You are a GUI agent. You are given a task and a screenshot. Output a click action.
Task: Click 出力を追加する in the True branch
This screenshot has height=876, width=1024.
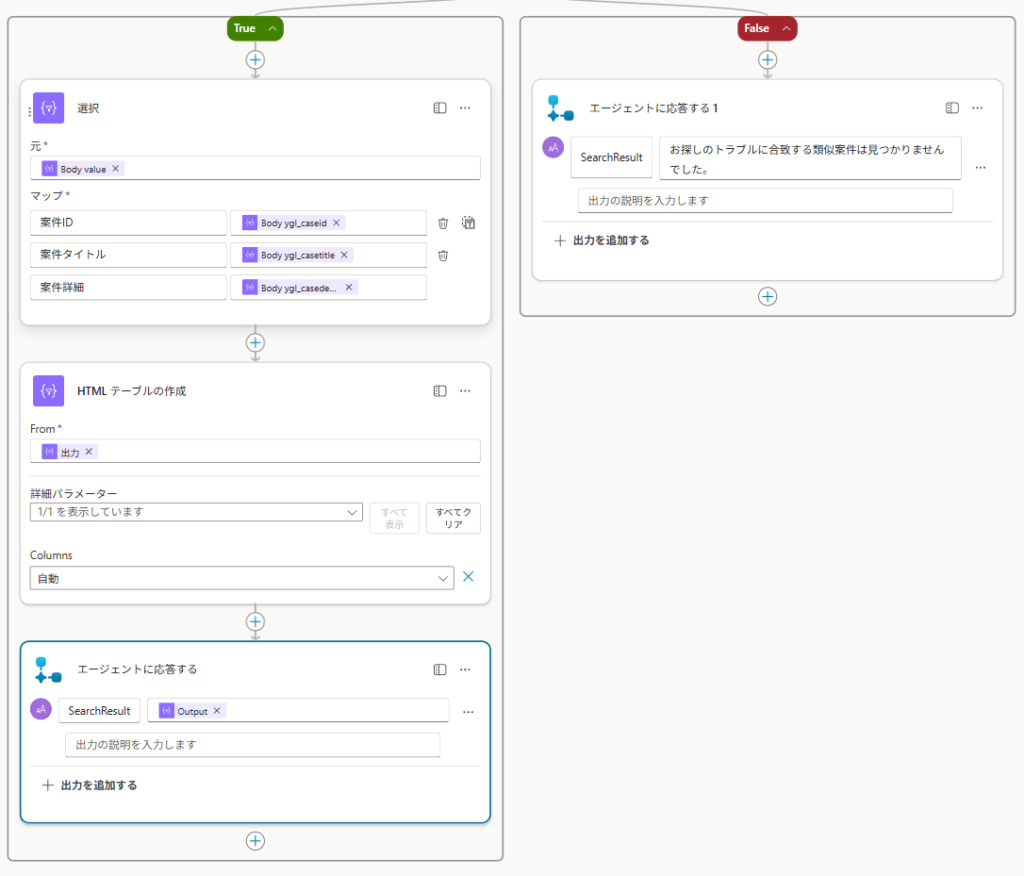(90, 785)
